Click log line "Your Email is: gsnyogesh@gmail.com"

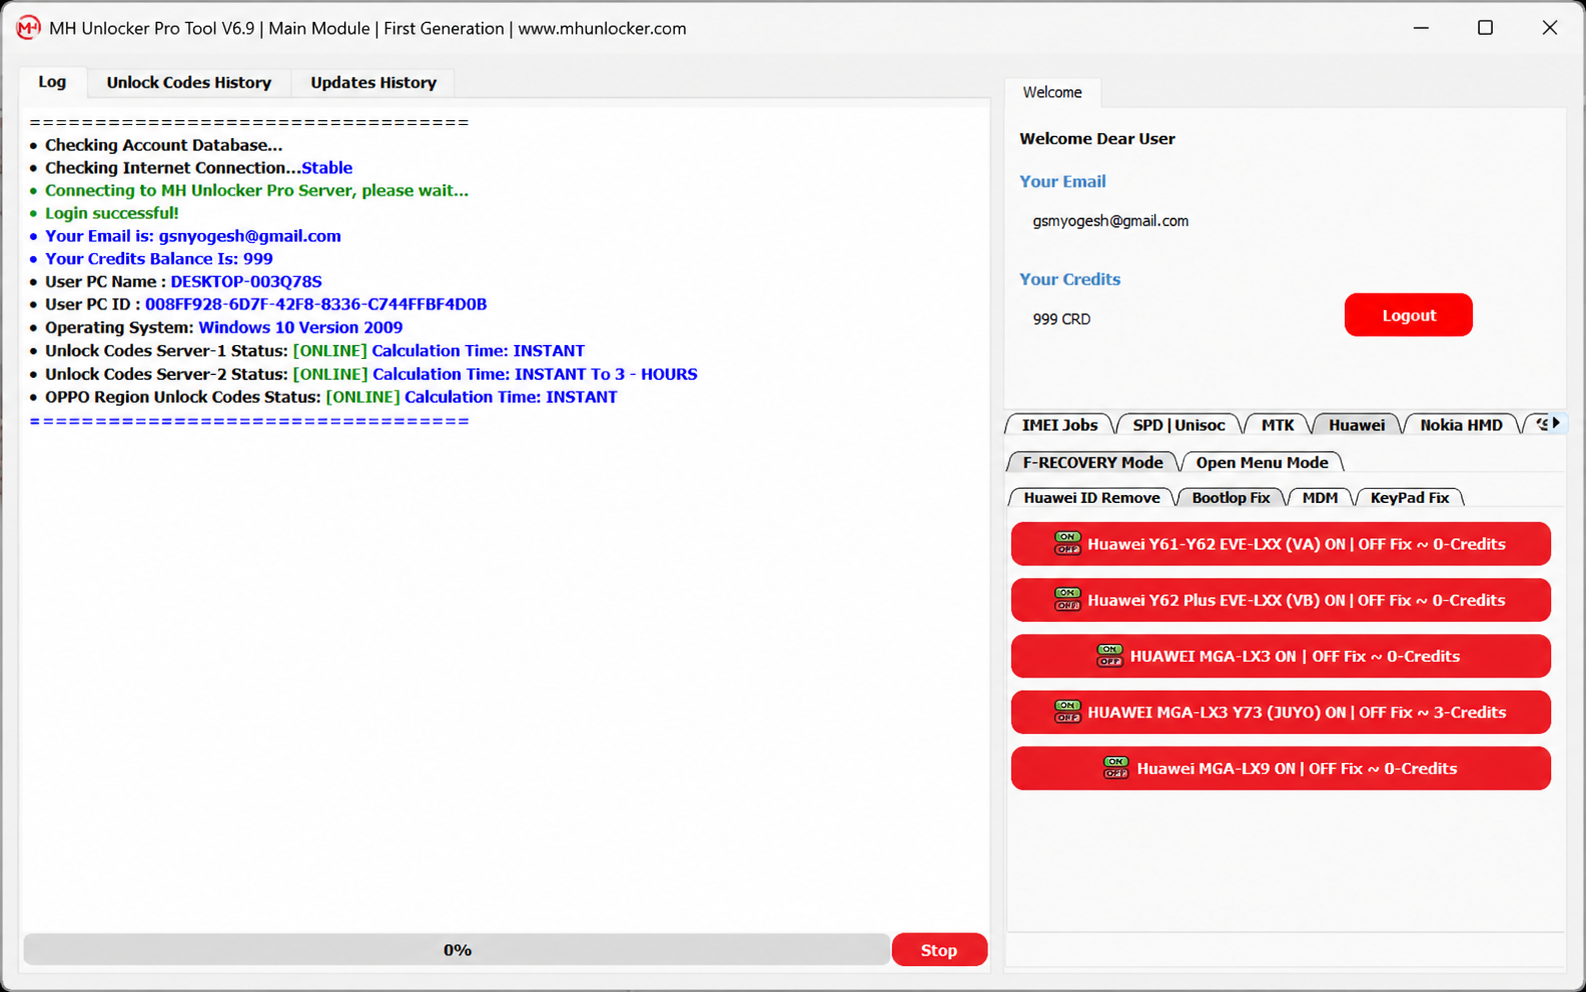[193, 236]
